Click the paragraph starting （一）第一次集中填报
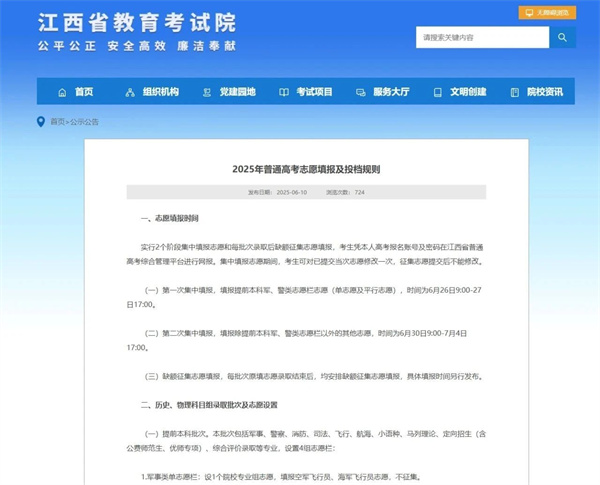The height and width of the screenshot is (485, 600). coord(306,297)
